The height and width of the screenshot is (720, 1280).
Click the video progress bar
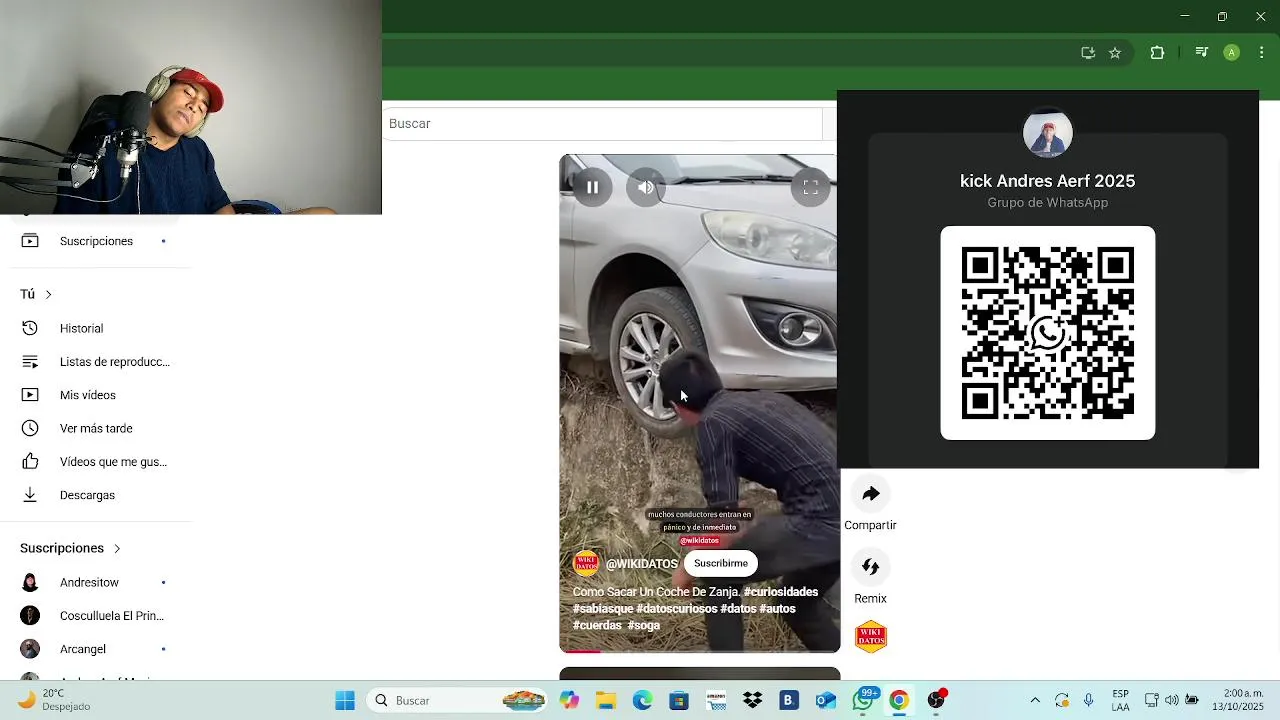[x=699, y=651]
